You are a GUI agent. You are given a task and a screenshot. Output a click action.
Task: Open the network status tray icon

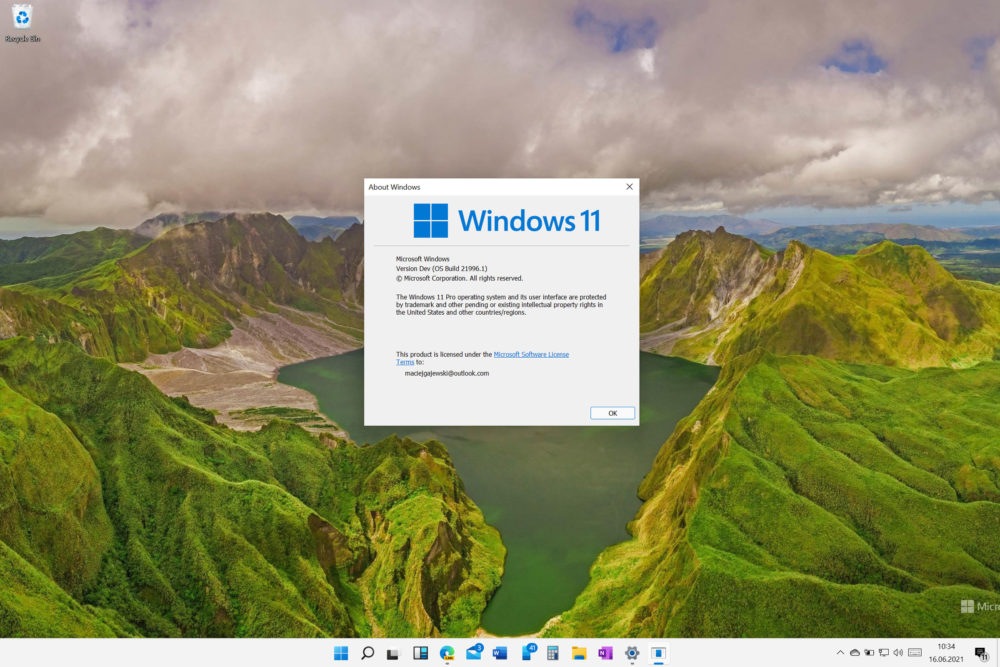click(x=884, y=652)
